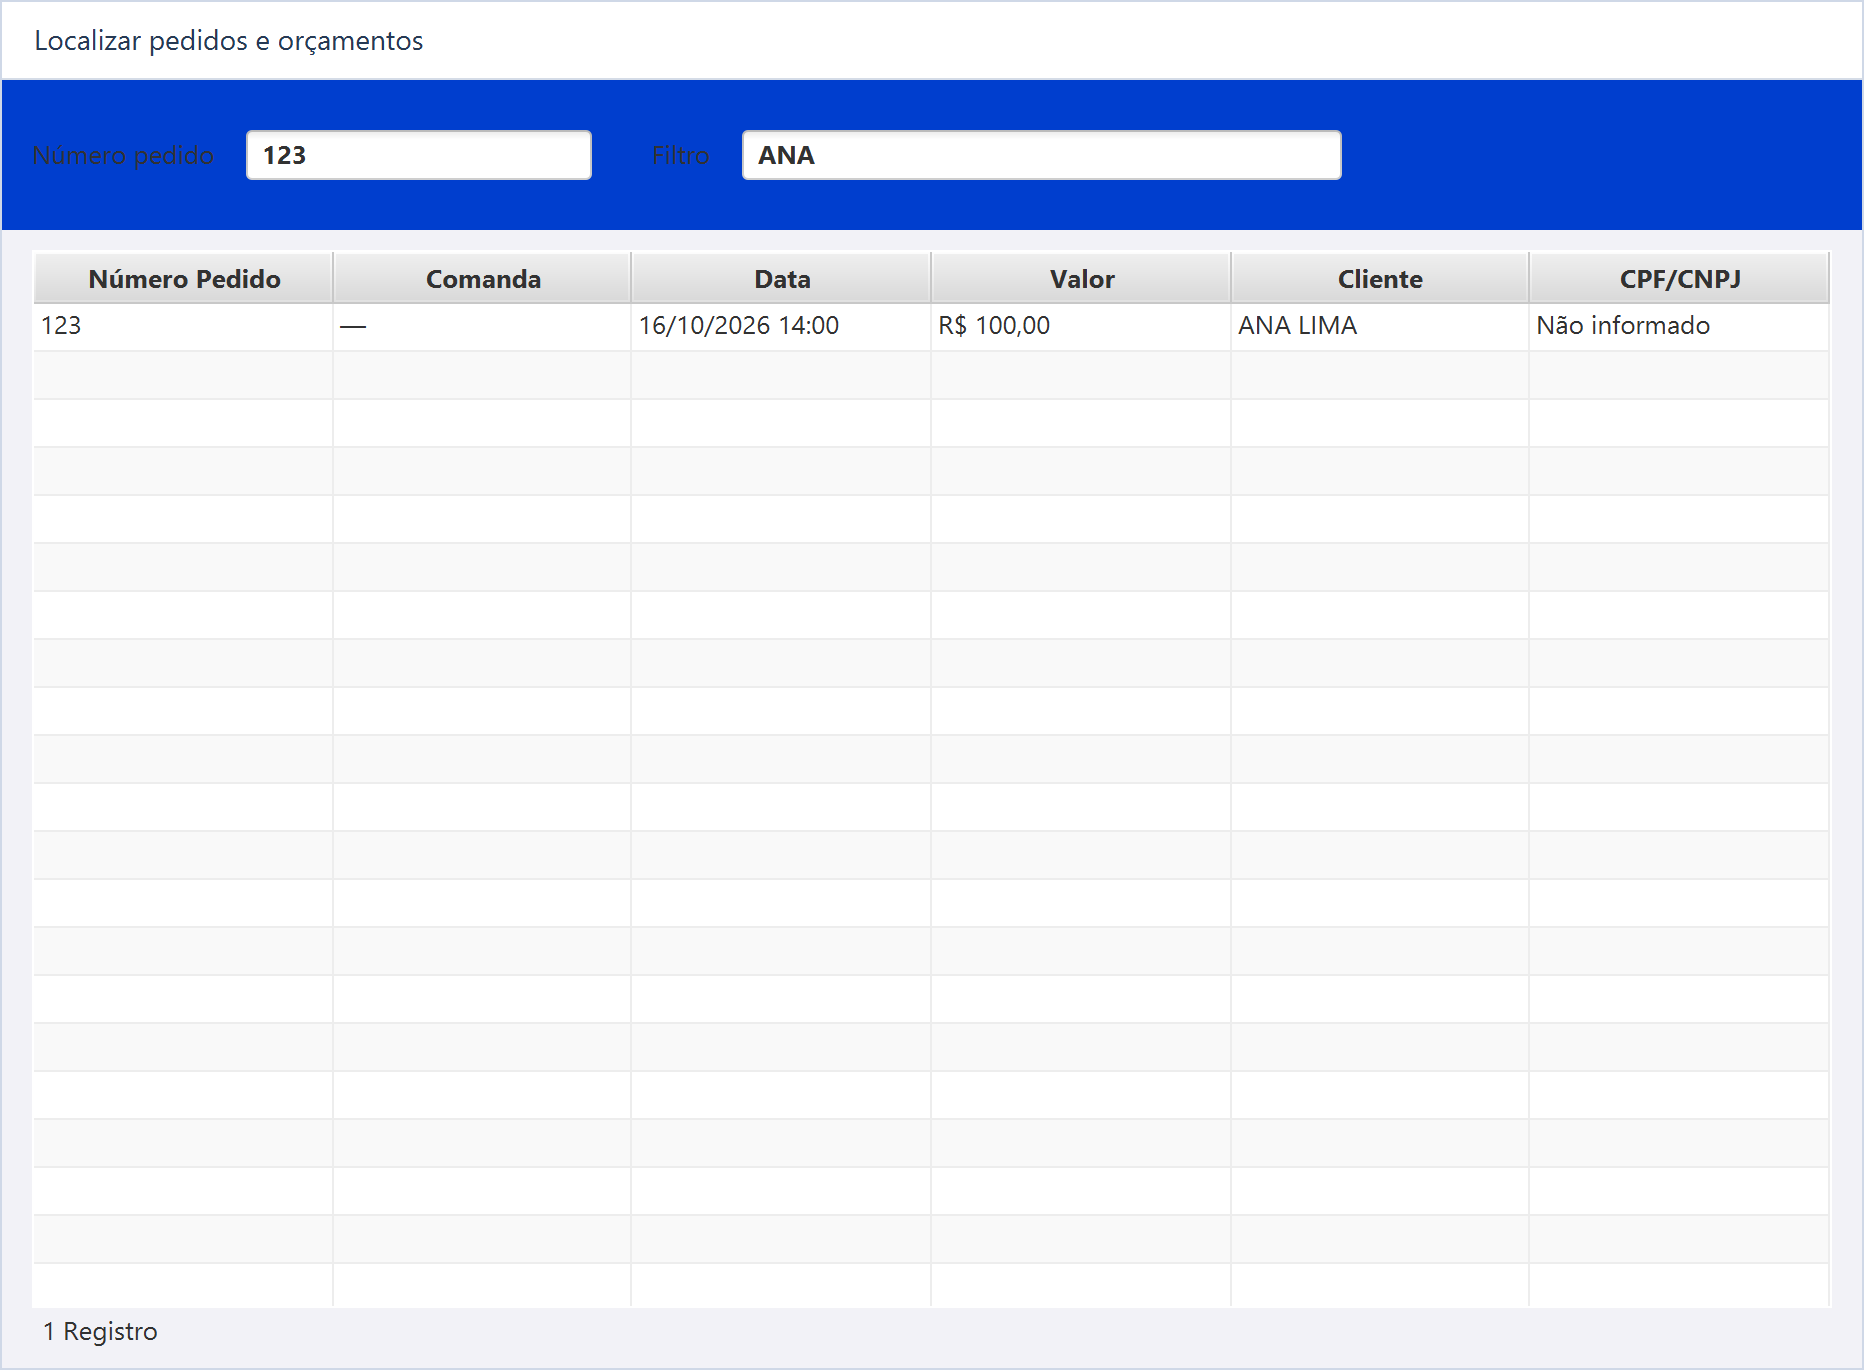Select the R$ 100,00 value cell
The width and height of the screenshot is (1864, 1370).
click(x=1081, y=326)
